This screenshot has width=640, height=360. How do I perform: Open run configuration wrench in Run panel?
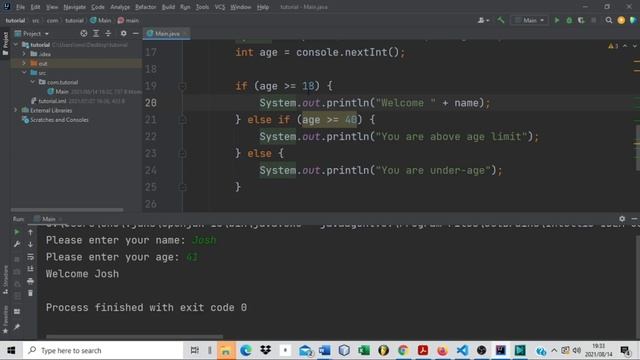[17, 244]
